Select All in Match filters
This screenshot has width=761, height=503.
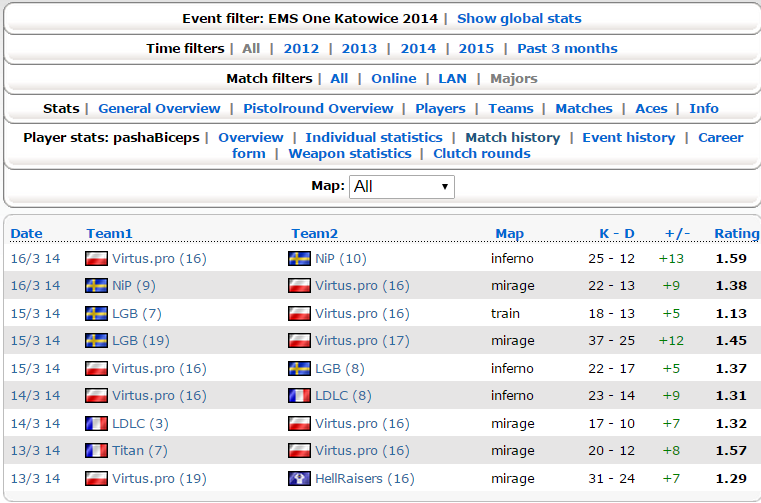(x=339, y=79)
